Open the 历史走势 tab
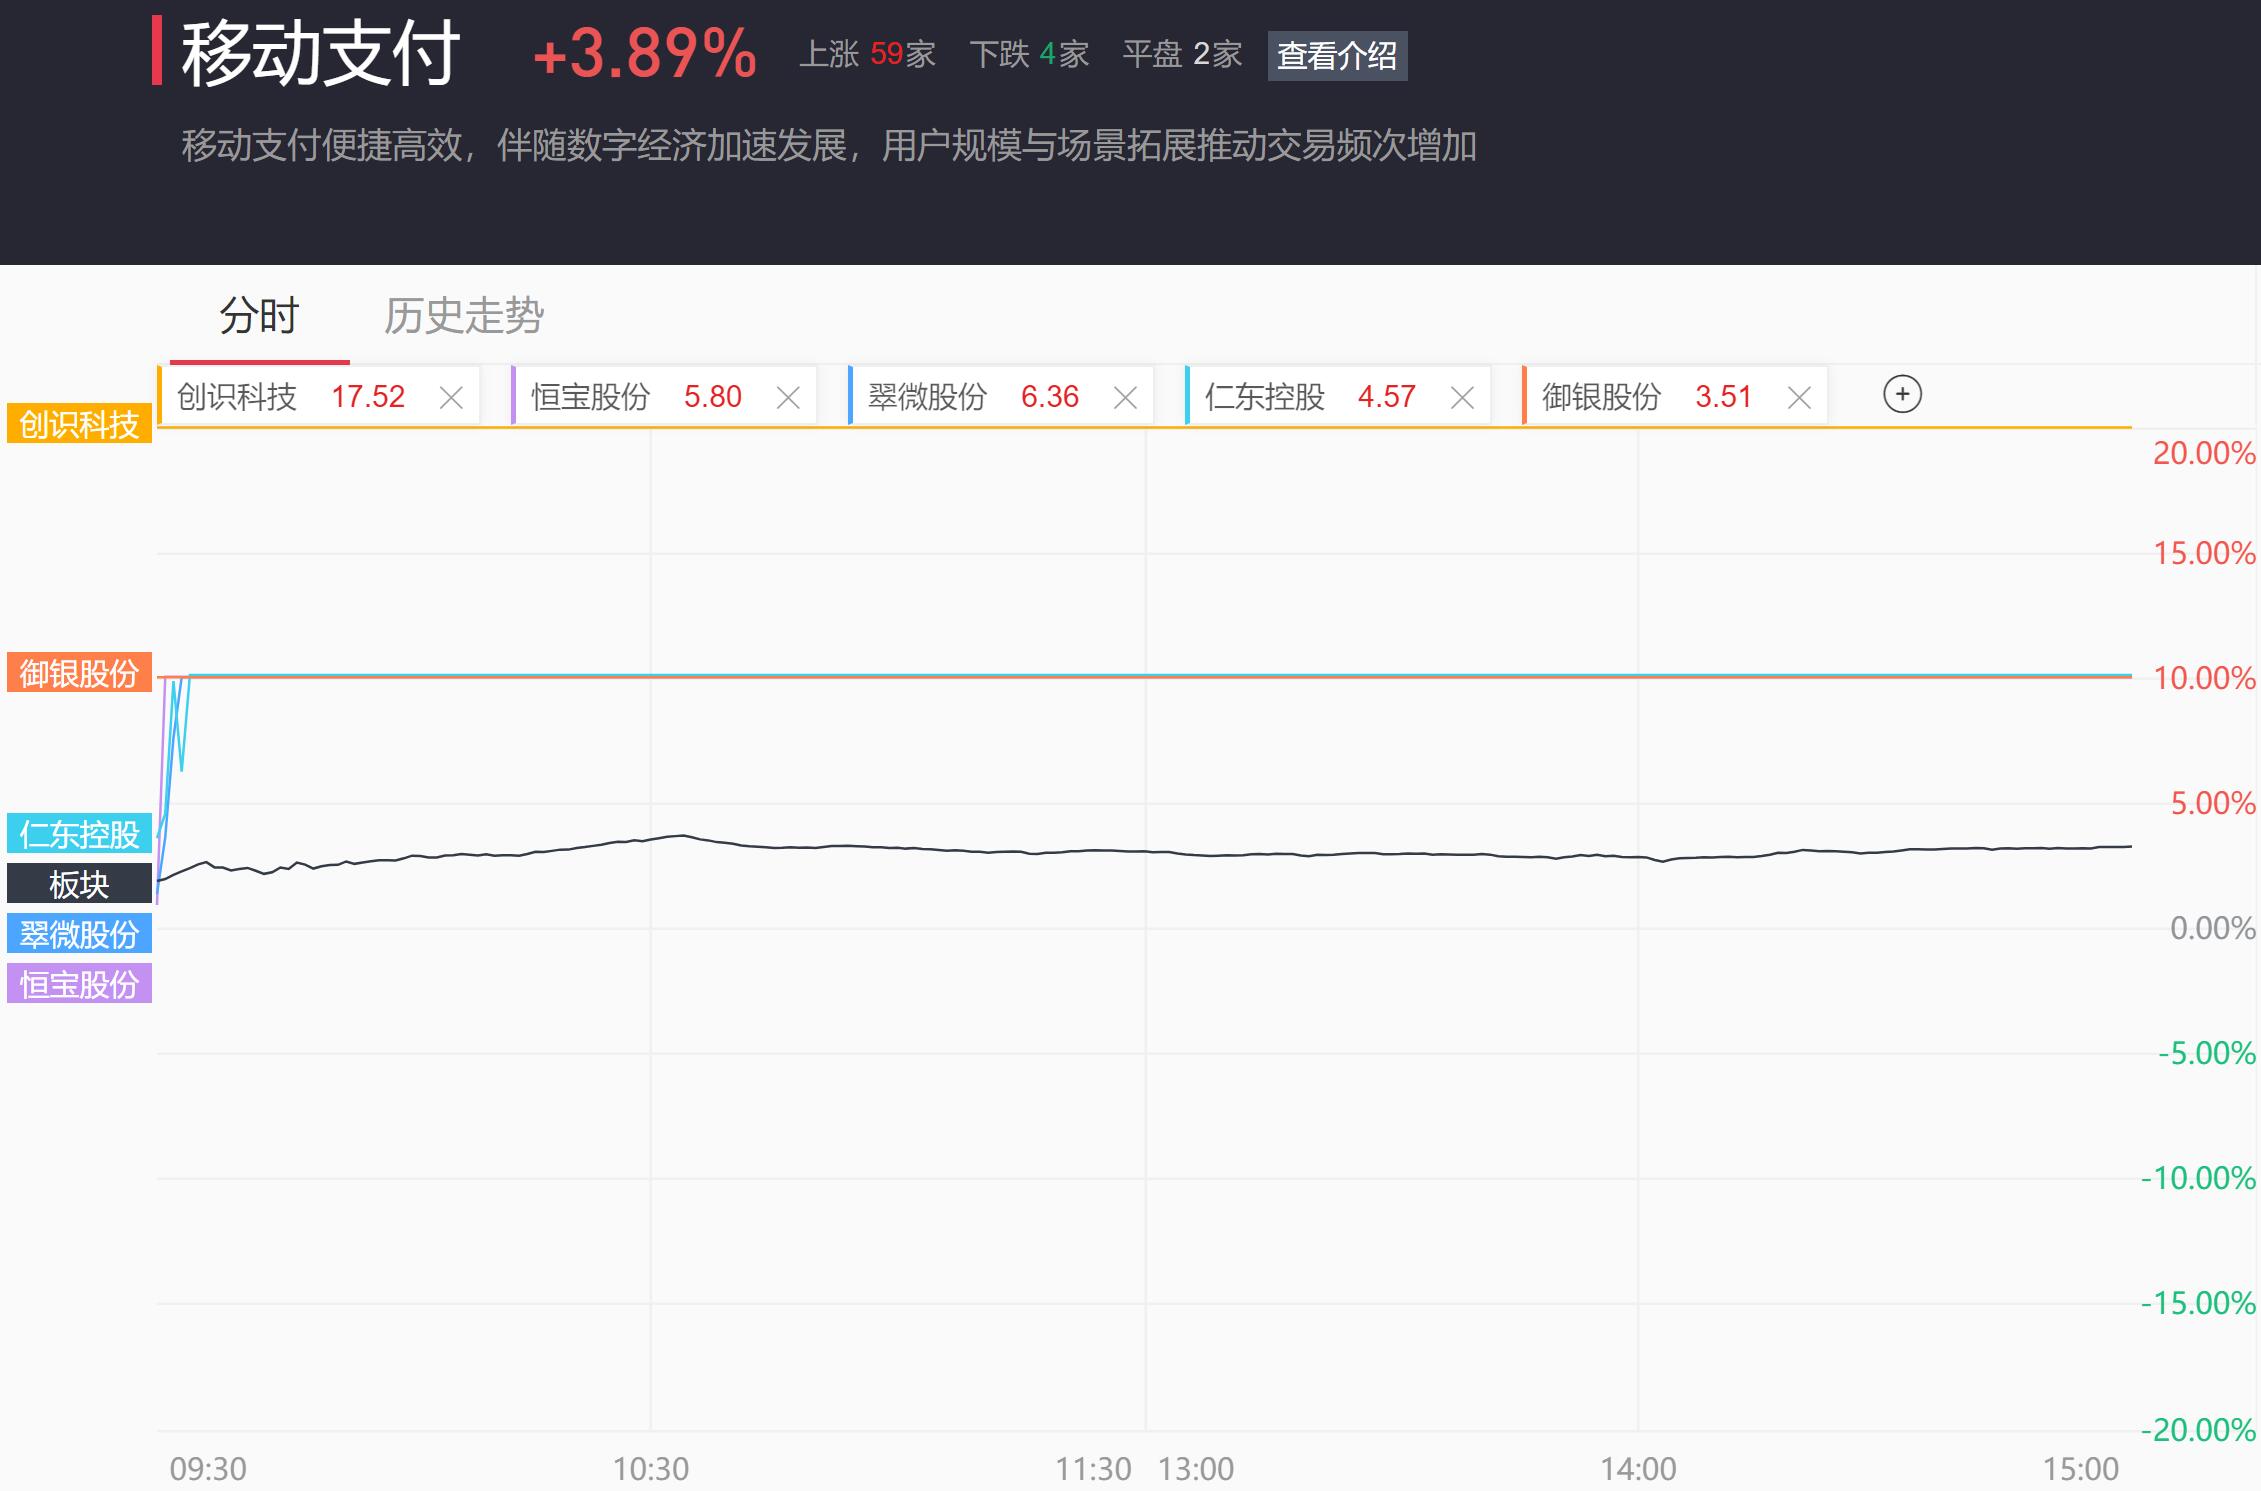Viewport: 2261px width, 1491px height. (x=464, y=316)
